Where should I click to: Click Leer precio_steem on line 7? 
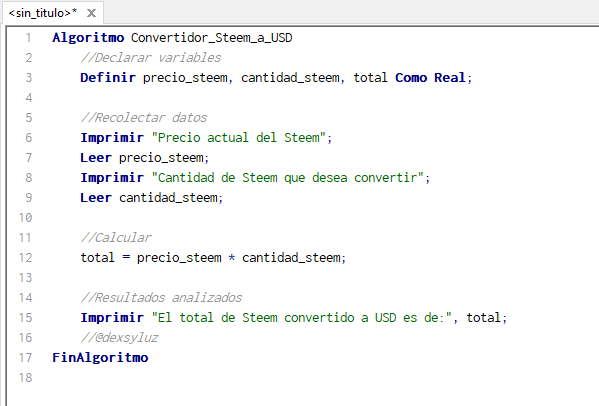pyautogui.click(x=142, y=158)
